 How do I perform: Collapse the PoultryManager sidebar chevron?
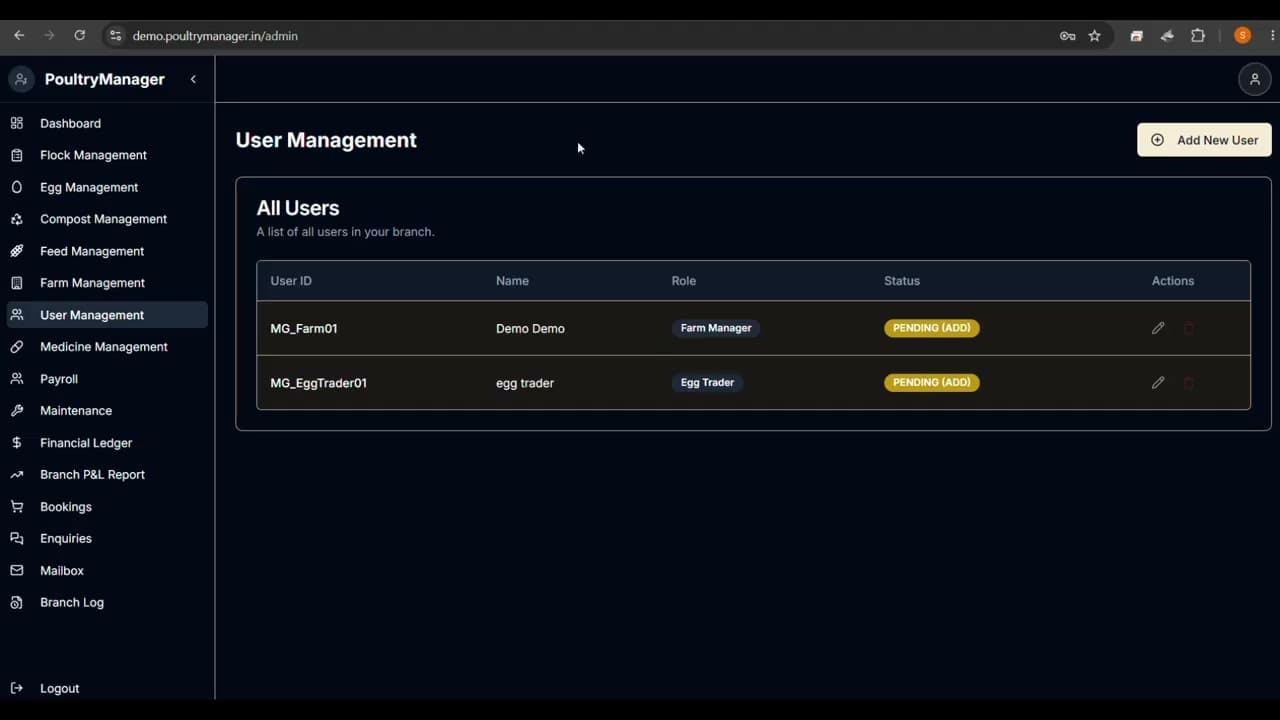[x=193, y=79]
